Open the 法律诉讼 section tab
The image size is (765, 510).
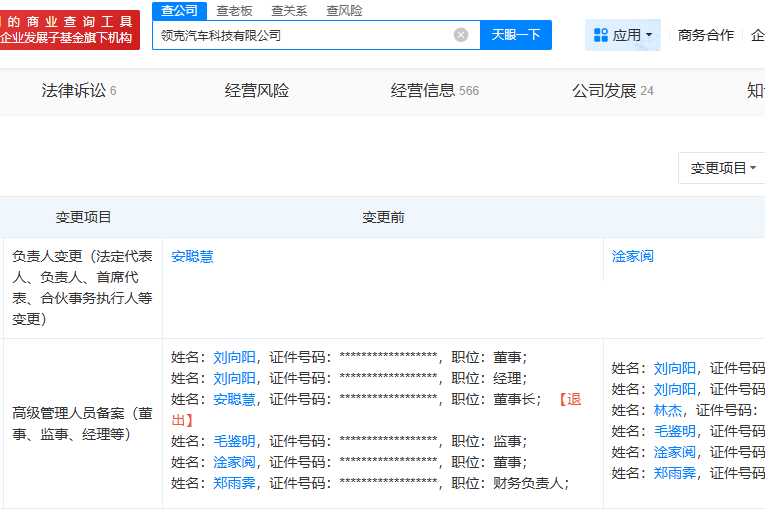79,91
